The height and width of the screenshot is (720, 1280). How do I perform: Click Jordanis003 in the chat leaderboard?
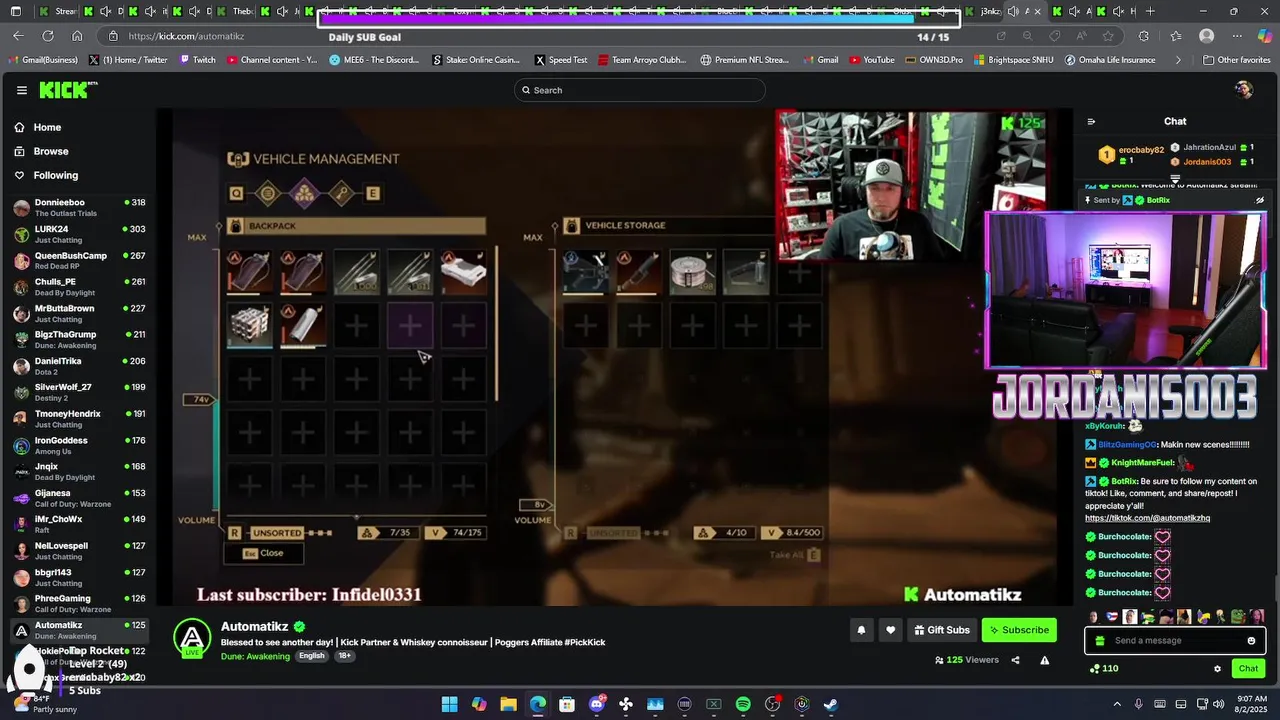click(1207, 162)
